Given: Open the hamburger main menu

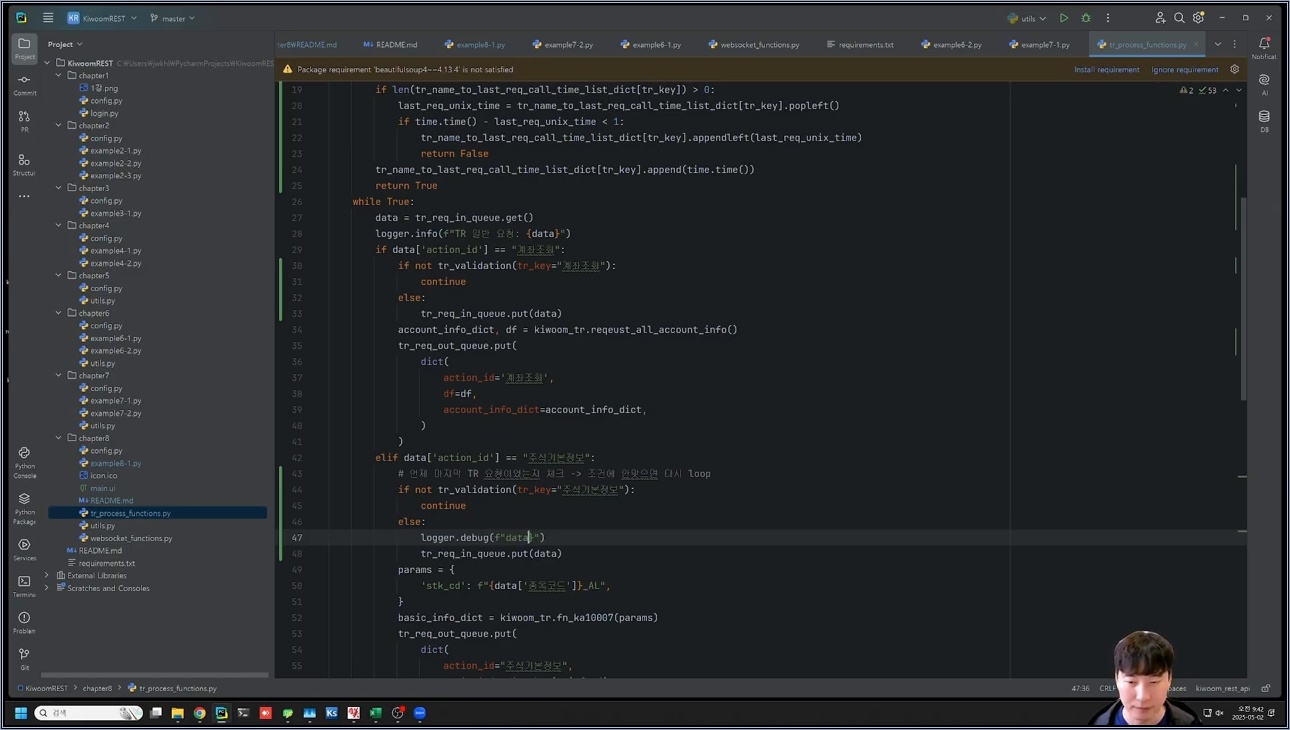Looking at the screenshot, I should [x=48, y=18].
